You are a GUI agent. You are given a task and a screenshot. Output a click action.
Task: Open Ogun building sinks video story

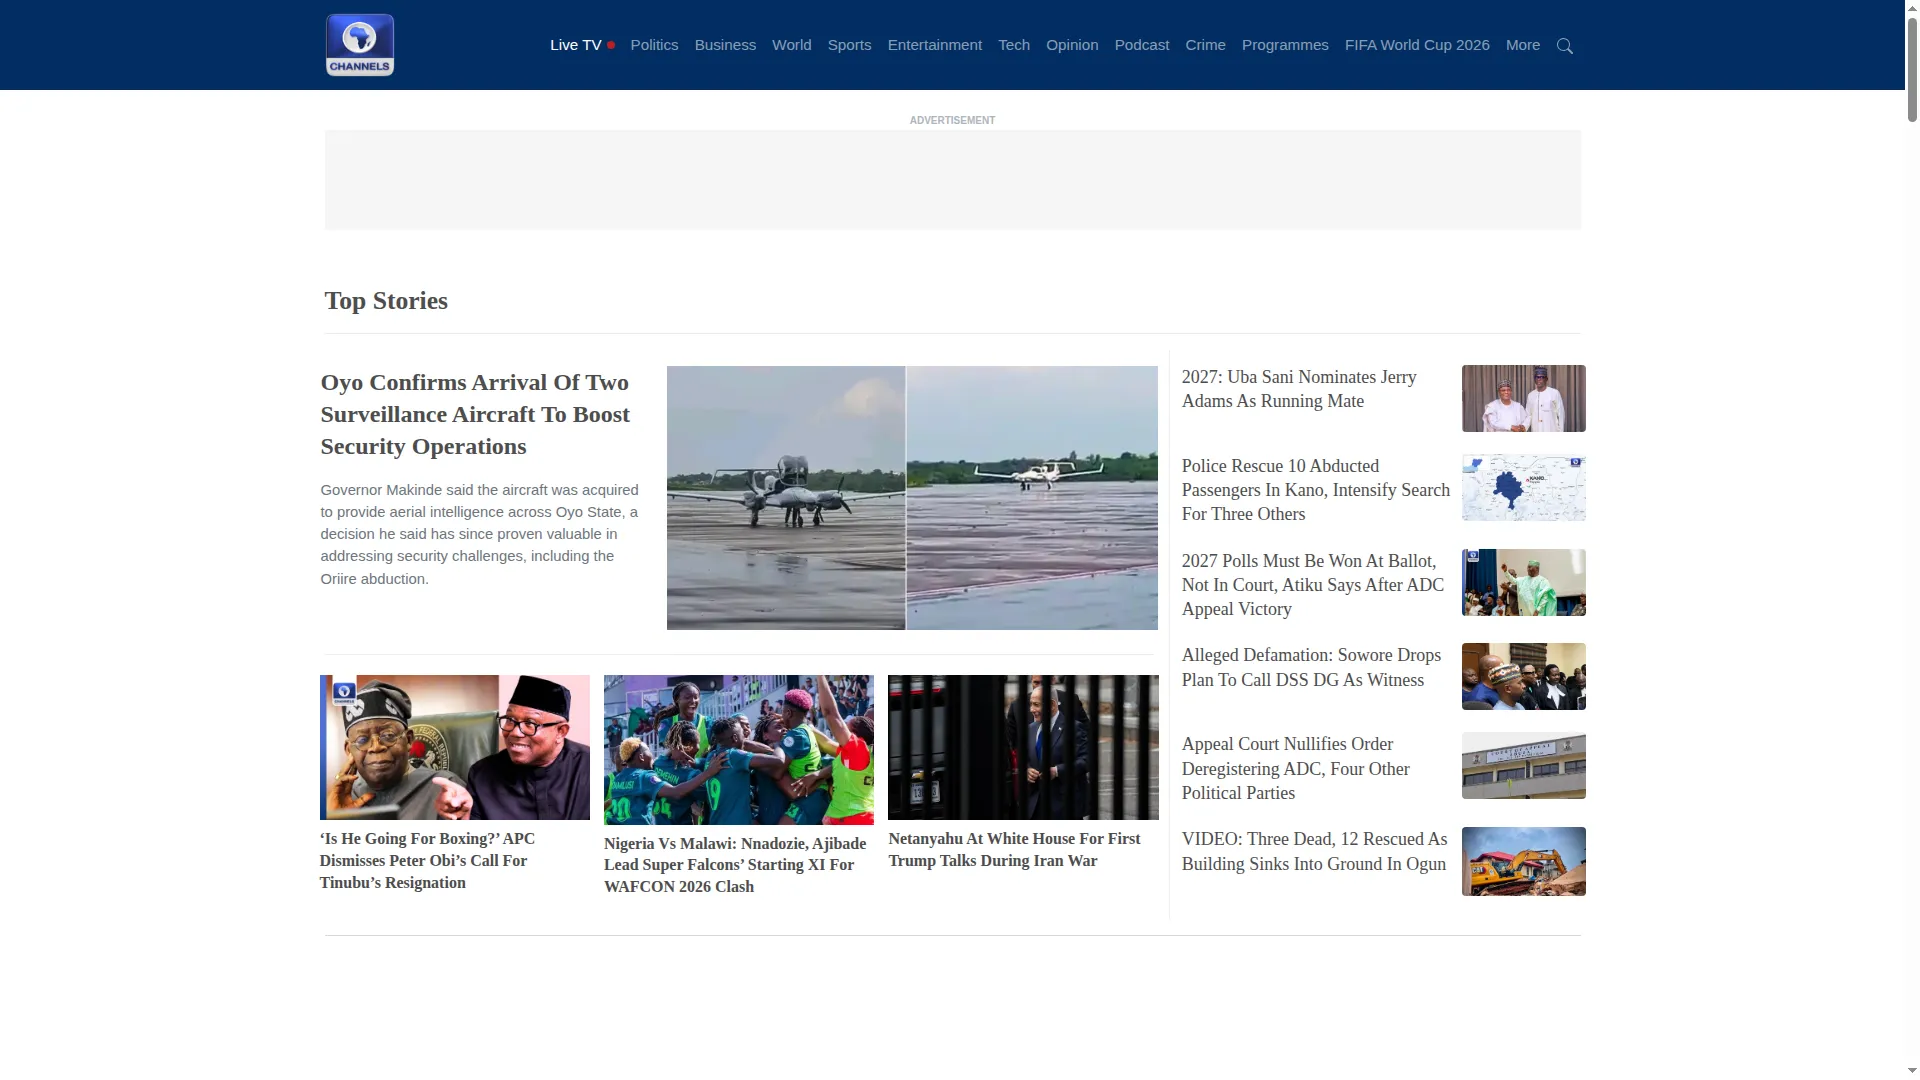click(x=1314, y=851)
